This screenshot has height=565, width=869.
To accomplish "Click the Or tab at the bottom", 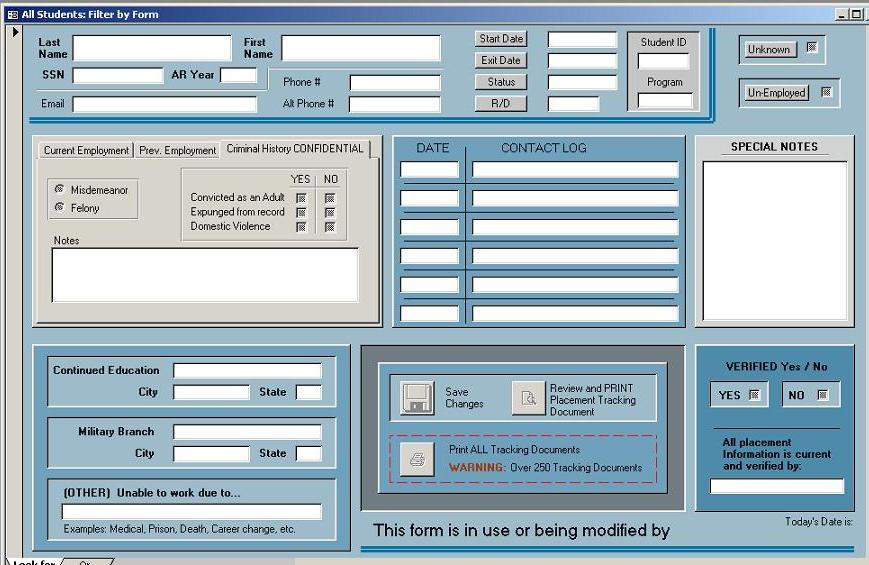I will point(86,562).
